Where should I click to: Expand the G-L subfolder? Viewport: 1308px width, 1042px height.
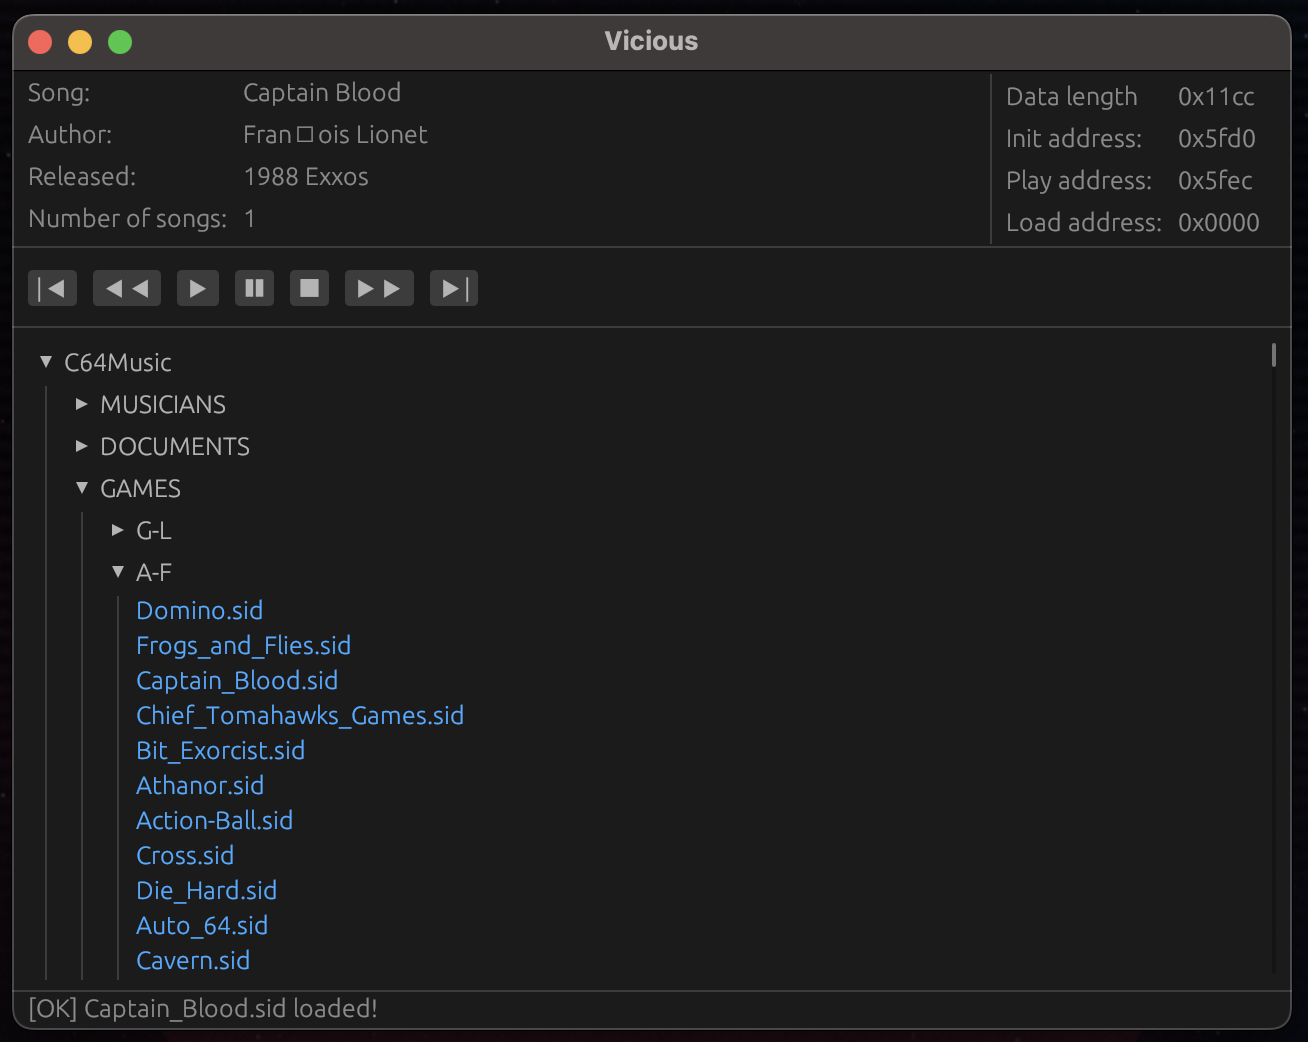(x=118, y=530)
